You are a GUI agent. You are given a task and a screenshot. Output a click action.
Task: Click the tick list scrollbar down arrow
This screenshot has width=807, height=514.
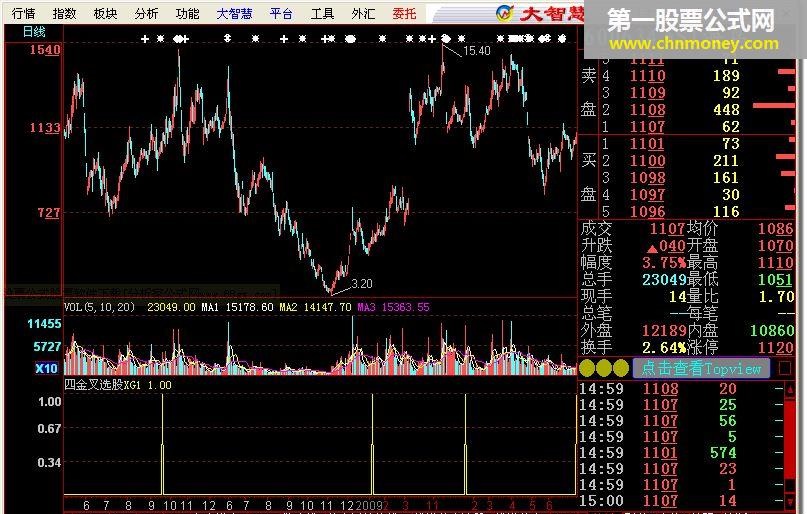[x=790, y=501]
